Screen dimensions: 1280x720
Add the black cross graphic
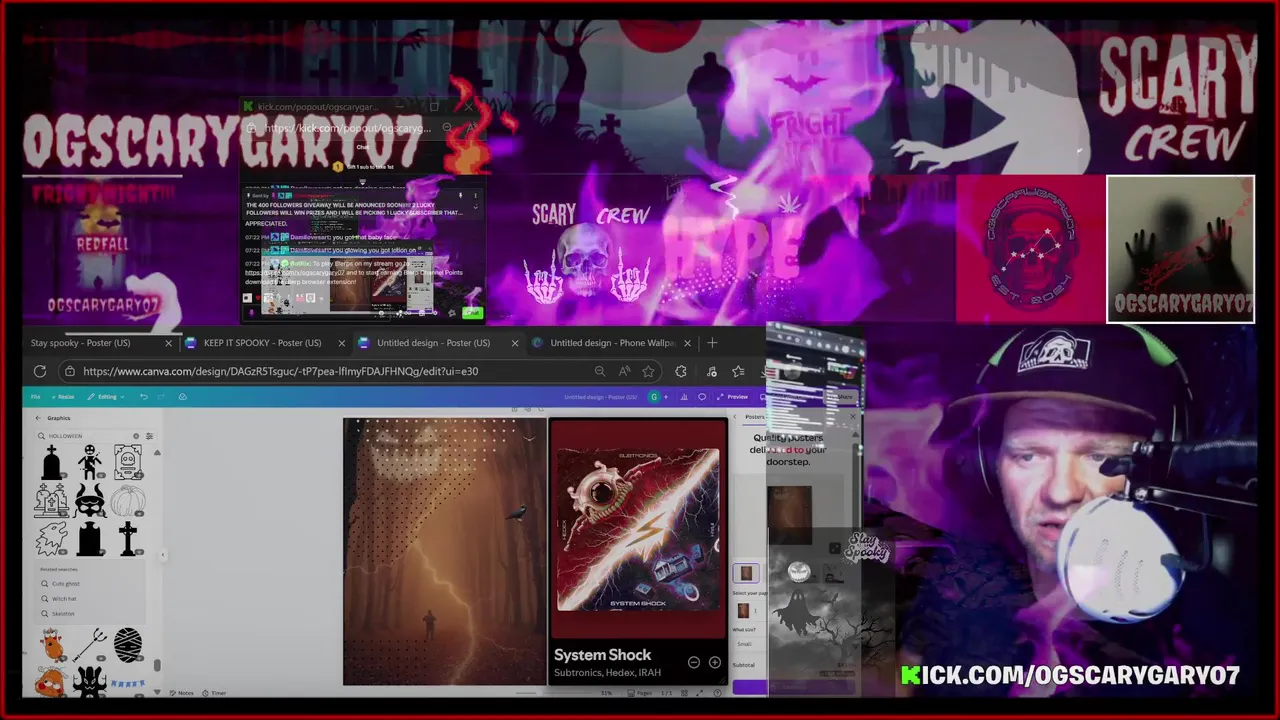(128, 539)
